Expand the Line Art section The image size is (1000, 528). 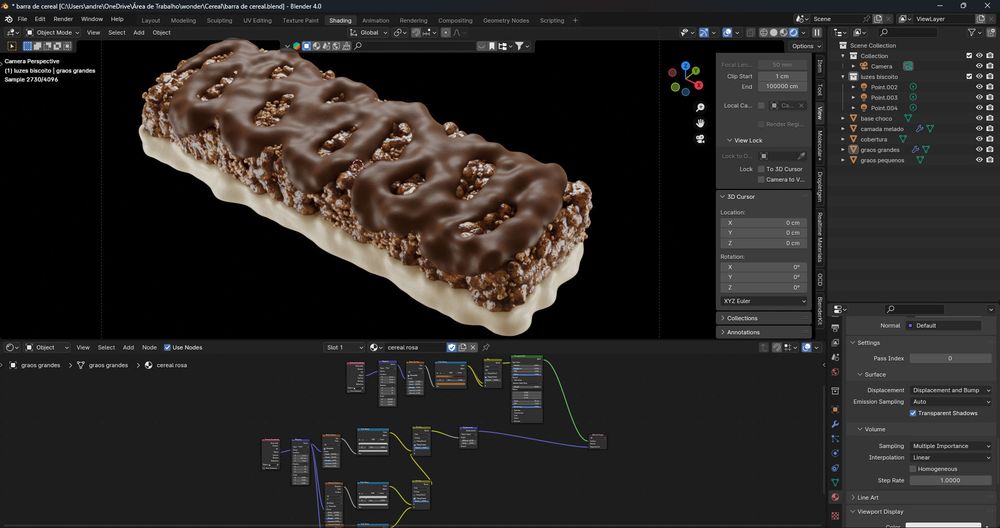867,497
